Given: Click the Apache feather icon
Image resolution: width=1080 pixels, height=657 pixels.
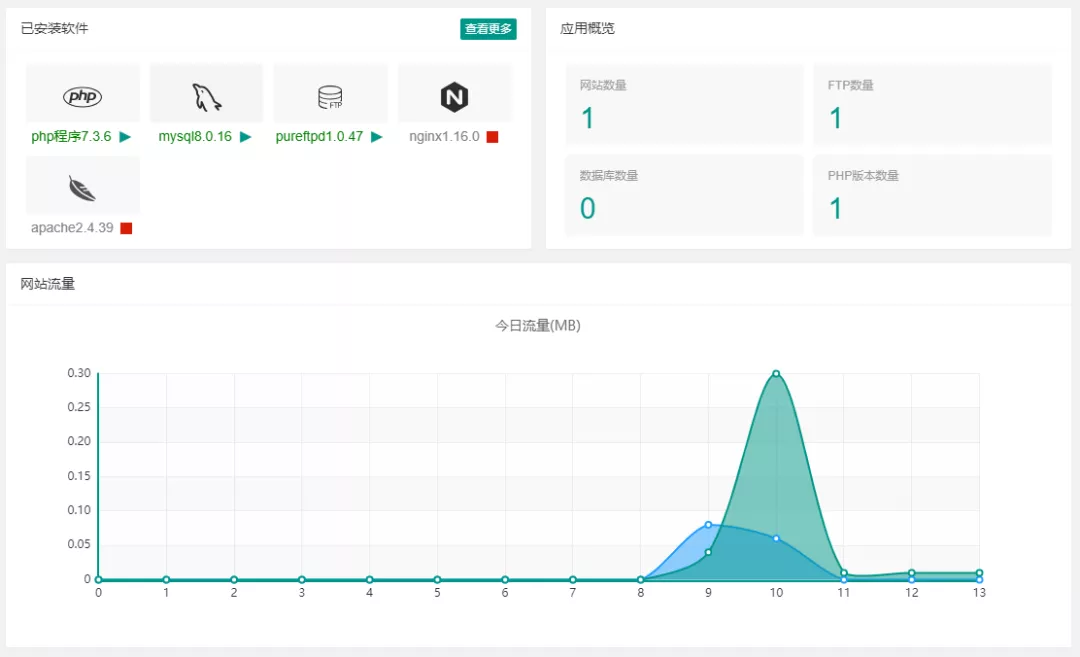Looking at the screenshot, I should coord(82,188).
